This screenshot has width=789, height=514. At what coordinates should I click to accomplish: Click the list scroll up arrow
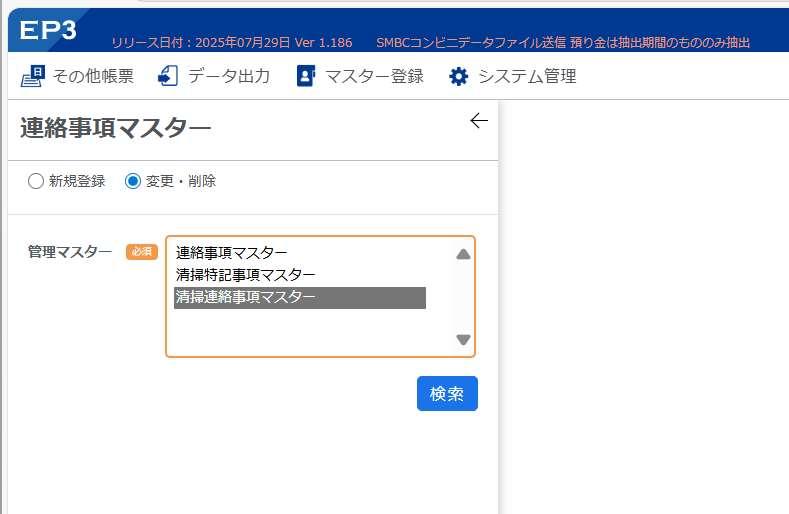463,254
